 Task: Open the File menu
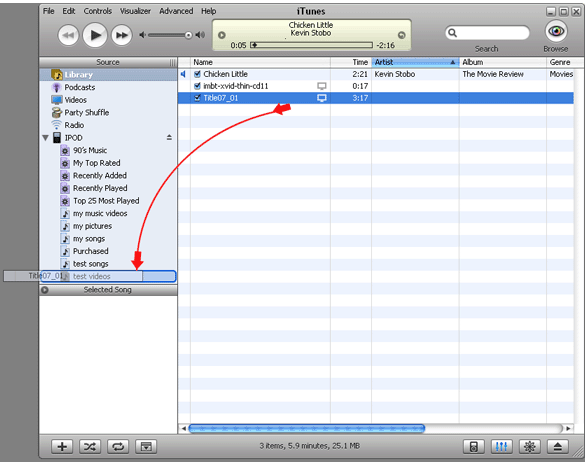(x=48, y=11)
